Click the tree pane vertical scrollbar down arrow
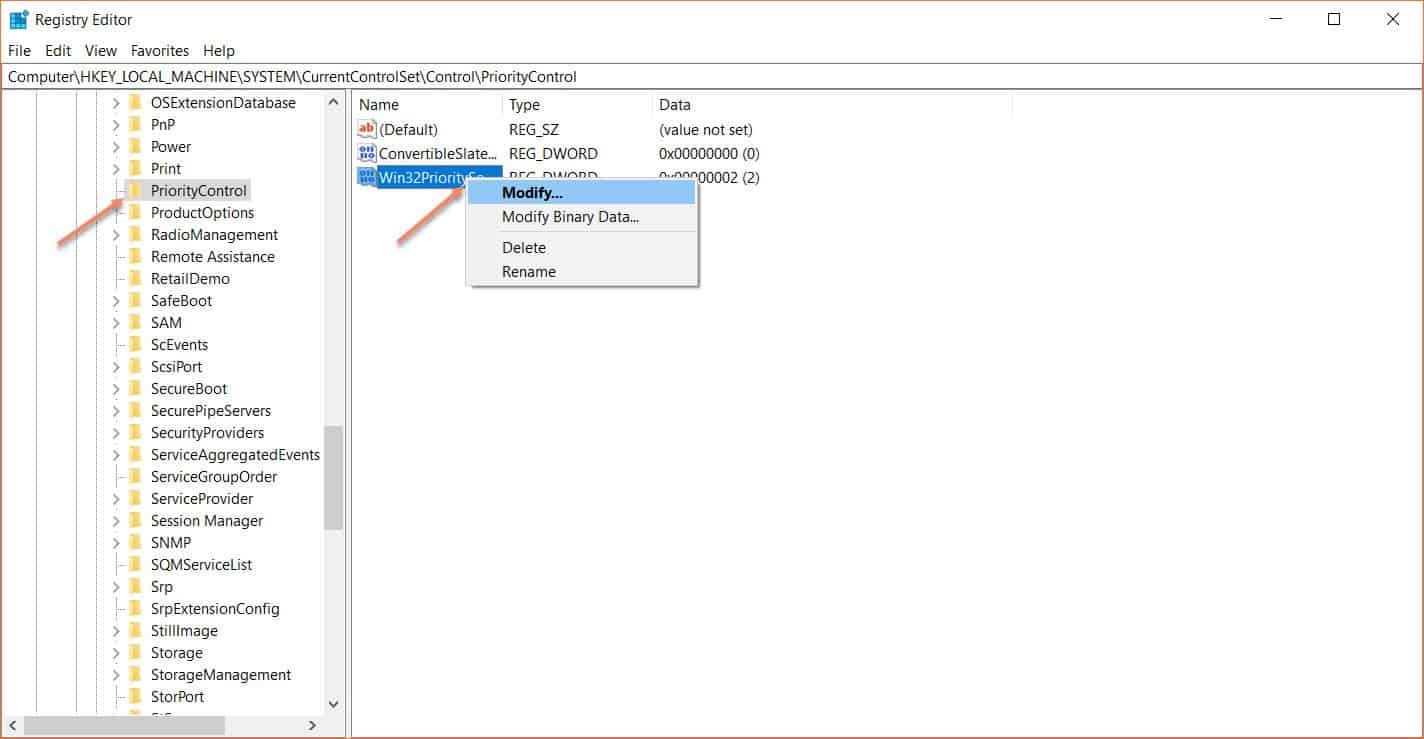Image resolution: width=1424 pixels, height=739 pixels. [334, 704]
